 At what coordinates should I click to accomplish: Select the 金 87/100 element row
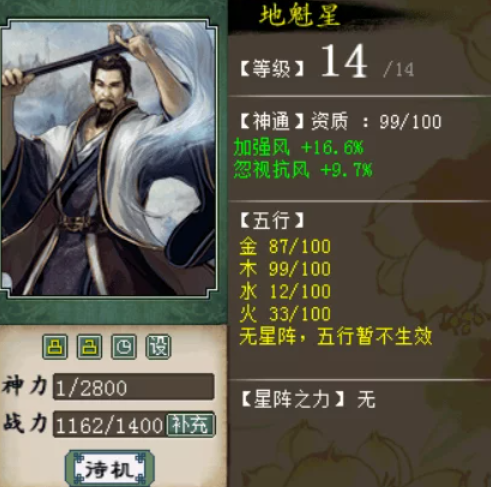285,246
